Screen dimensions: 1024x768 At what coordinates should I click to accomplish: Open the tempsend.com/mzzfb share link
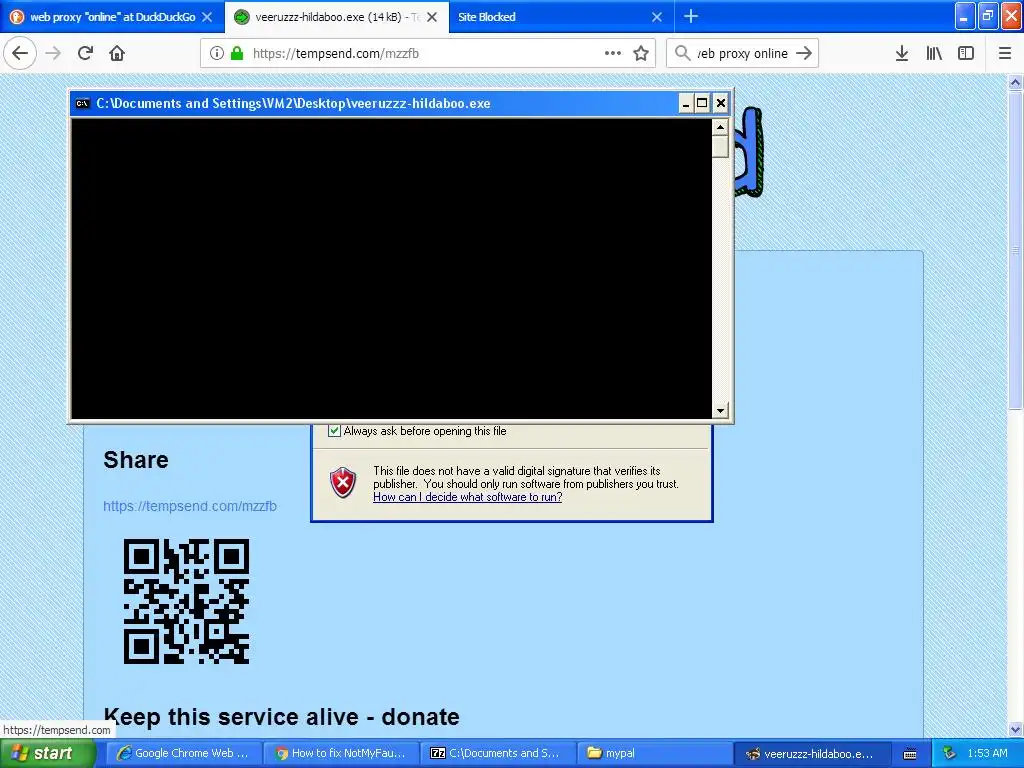pos(190,506)
